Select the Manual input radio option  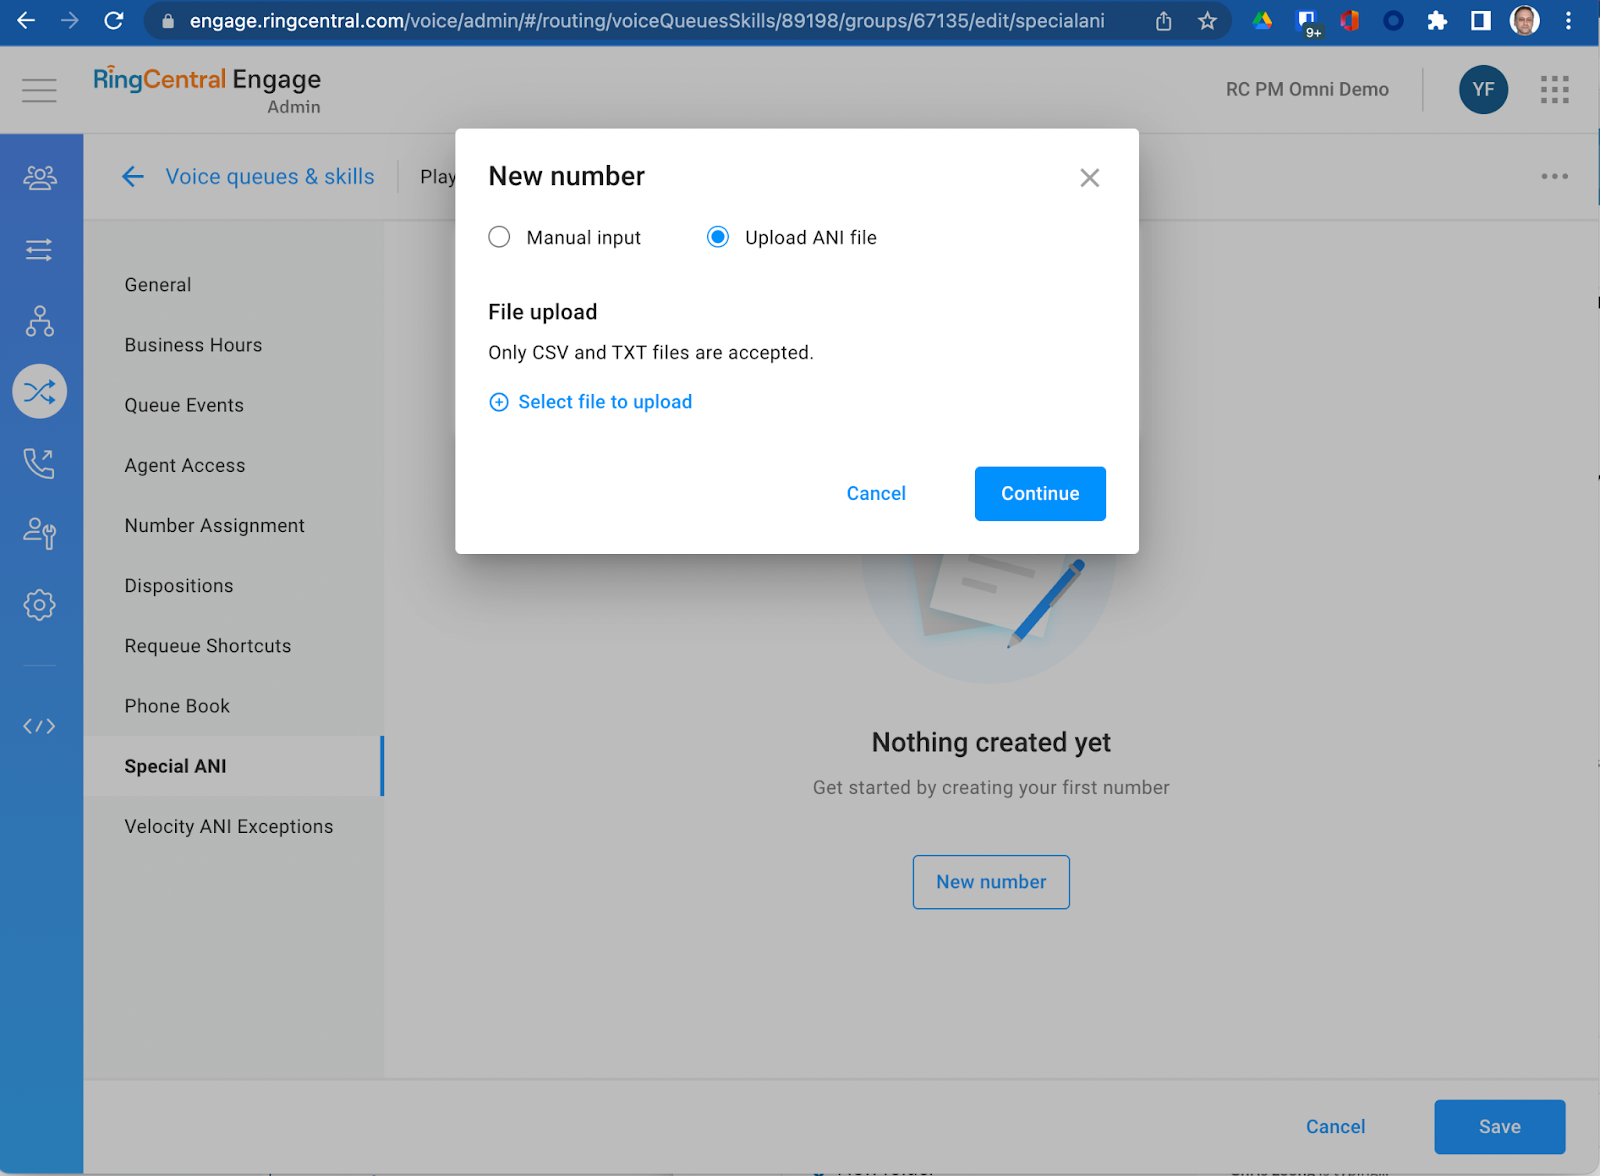pos(499,237)
